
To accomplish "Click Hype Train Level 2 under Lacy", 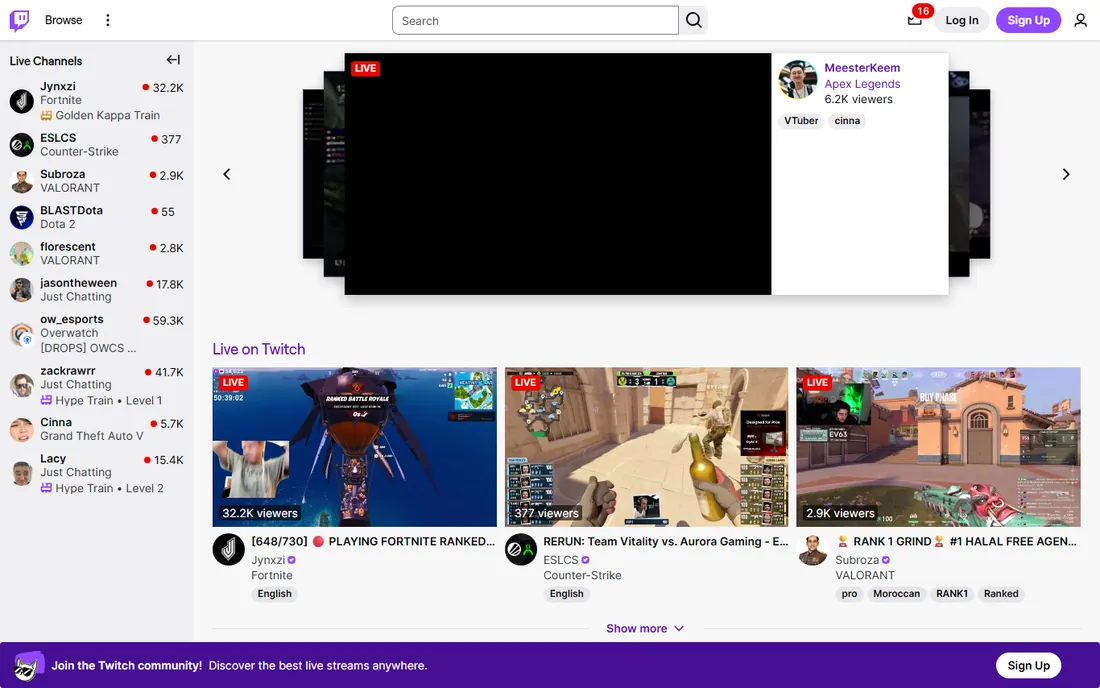I will pos(102,488).
